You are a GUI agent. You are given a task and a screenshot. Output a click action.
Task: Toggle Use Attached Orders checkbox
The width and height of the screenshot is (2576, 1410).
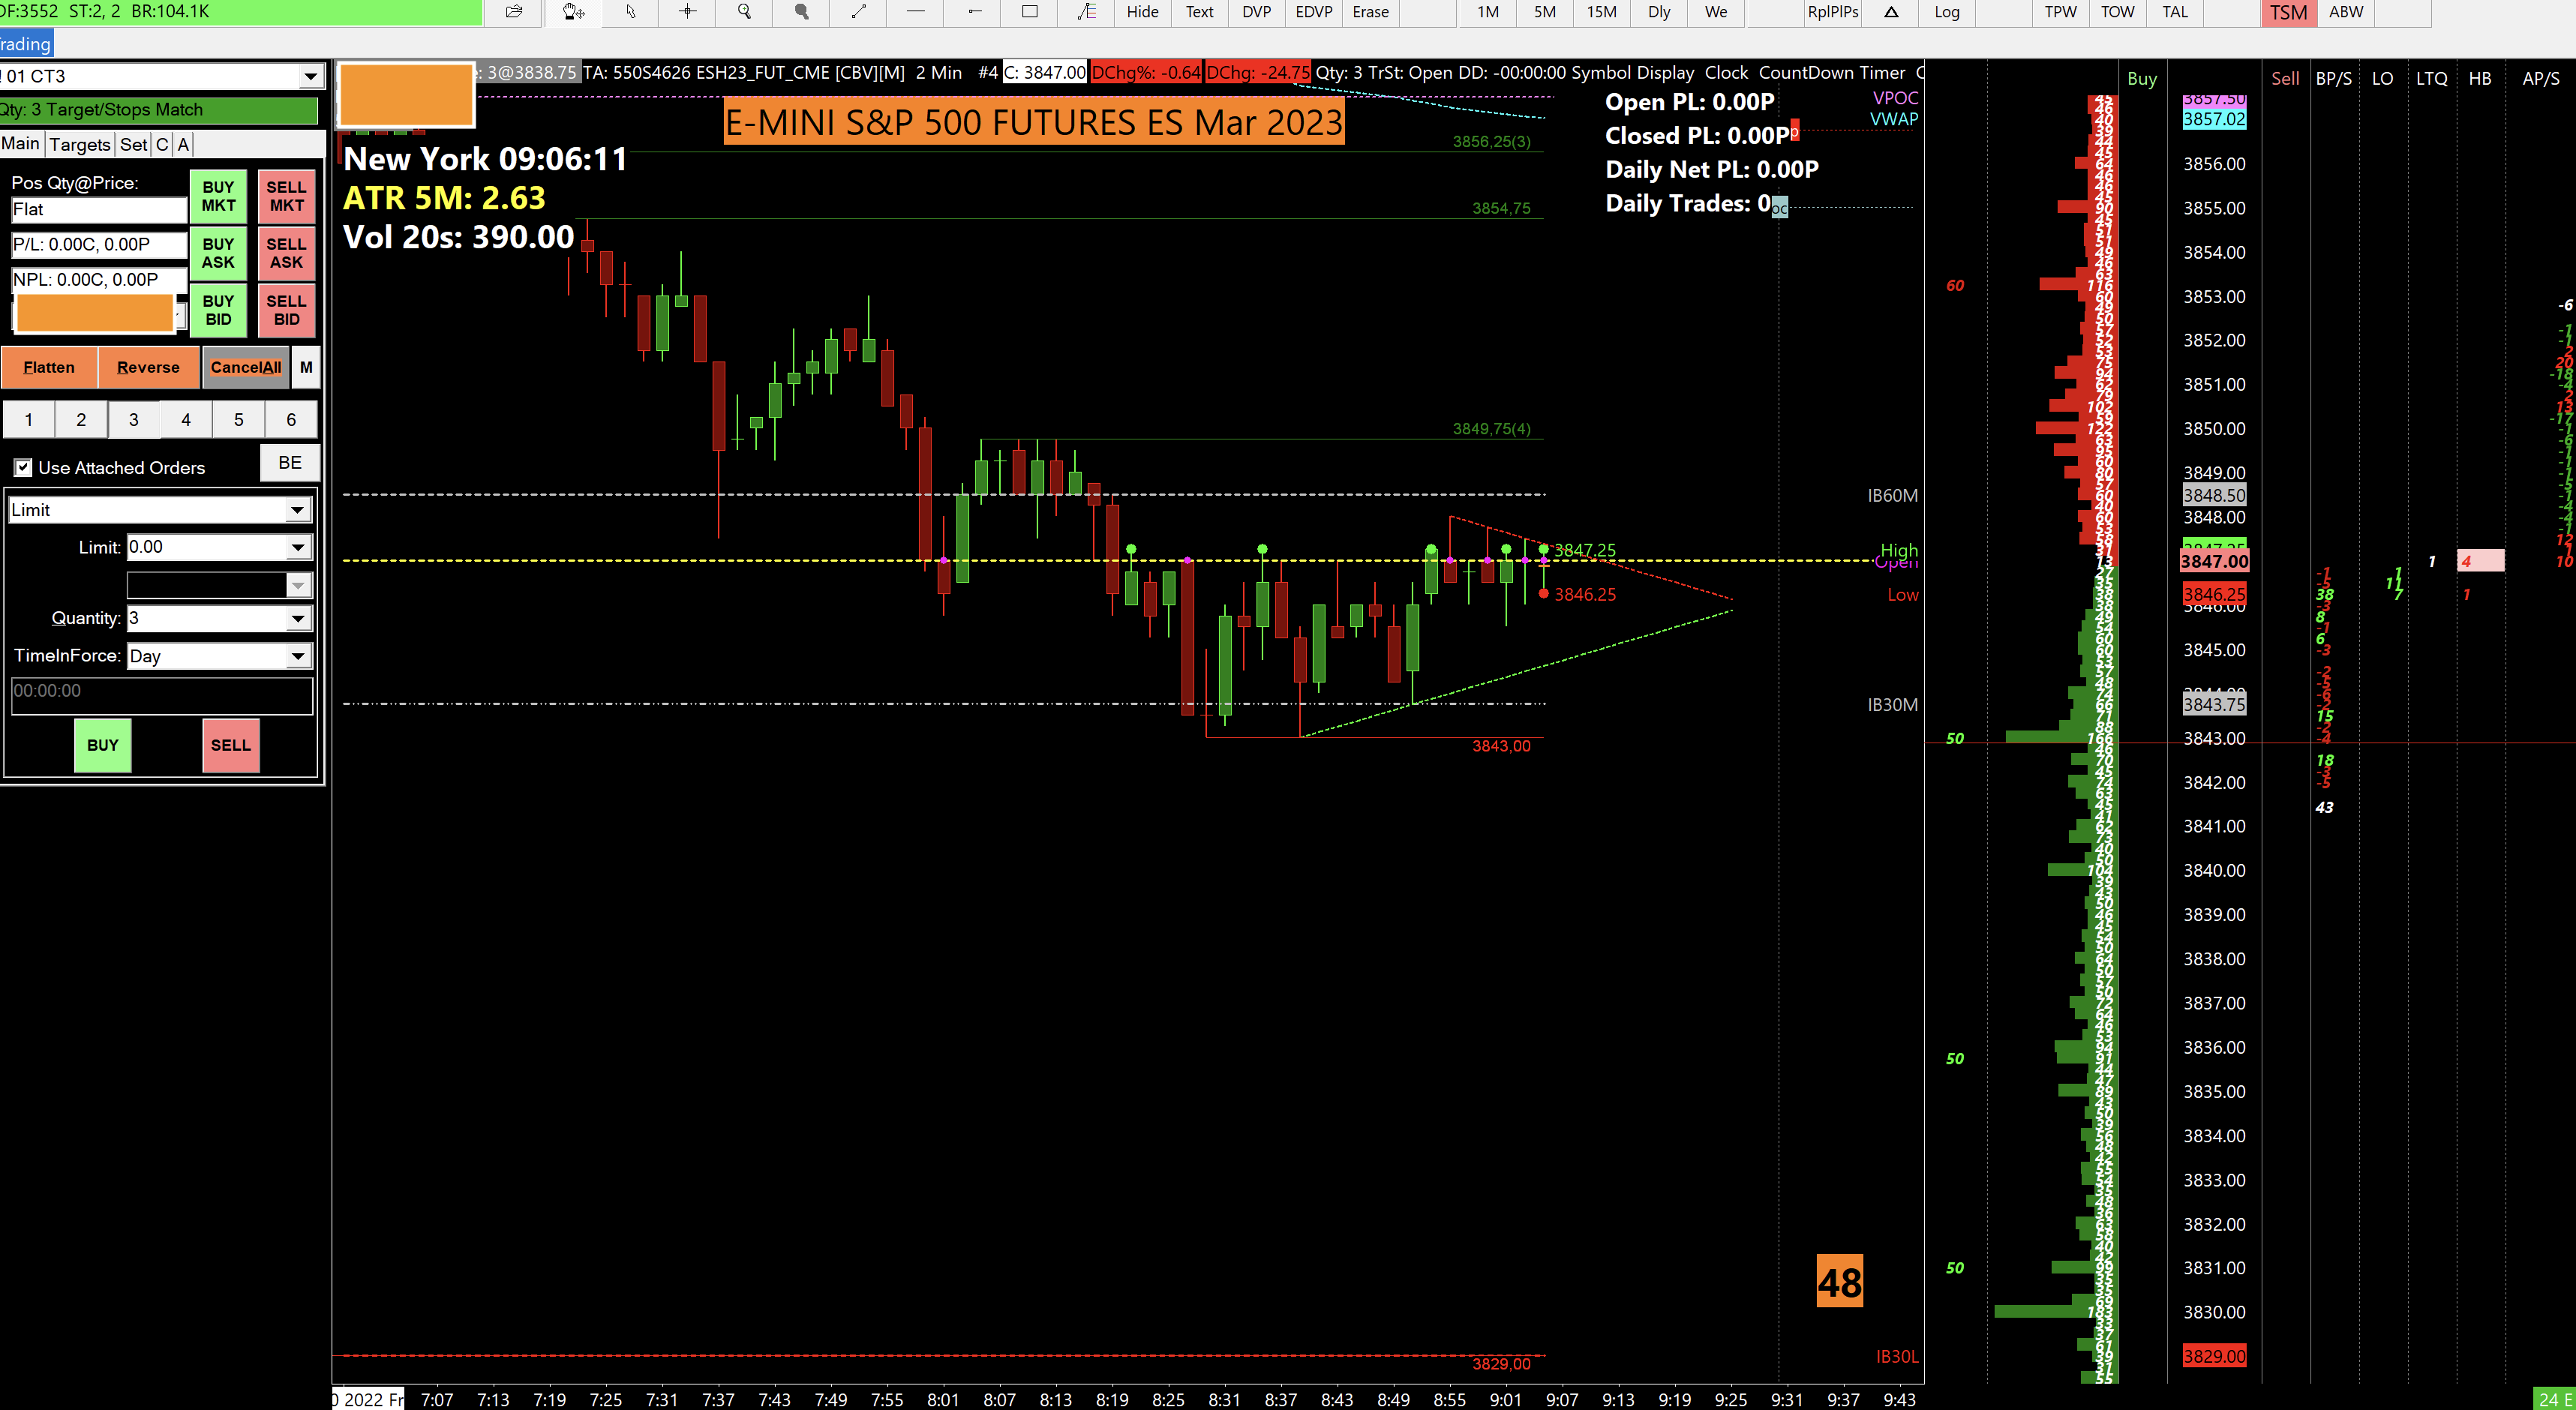point(23,468)
